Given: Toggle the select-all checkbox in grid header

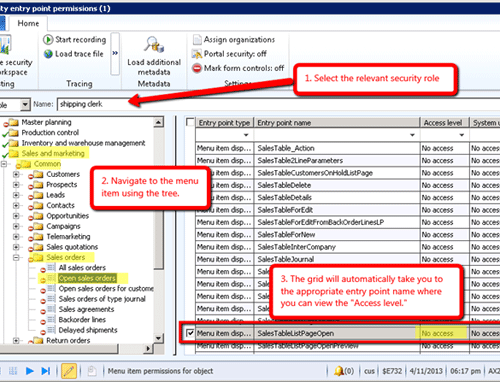Looking at the screenshot, I should click(x=190, y=122).
